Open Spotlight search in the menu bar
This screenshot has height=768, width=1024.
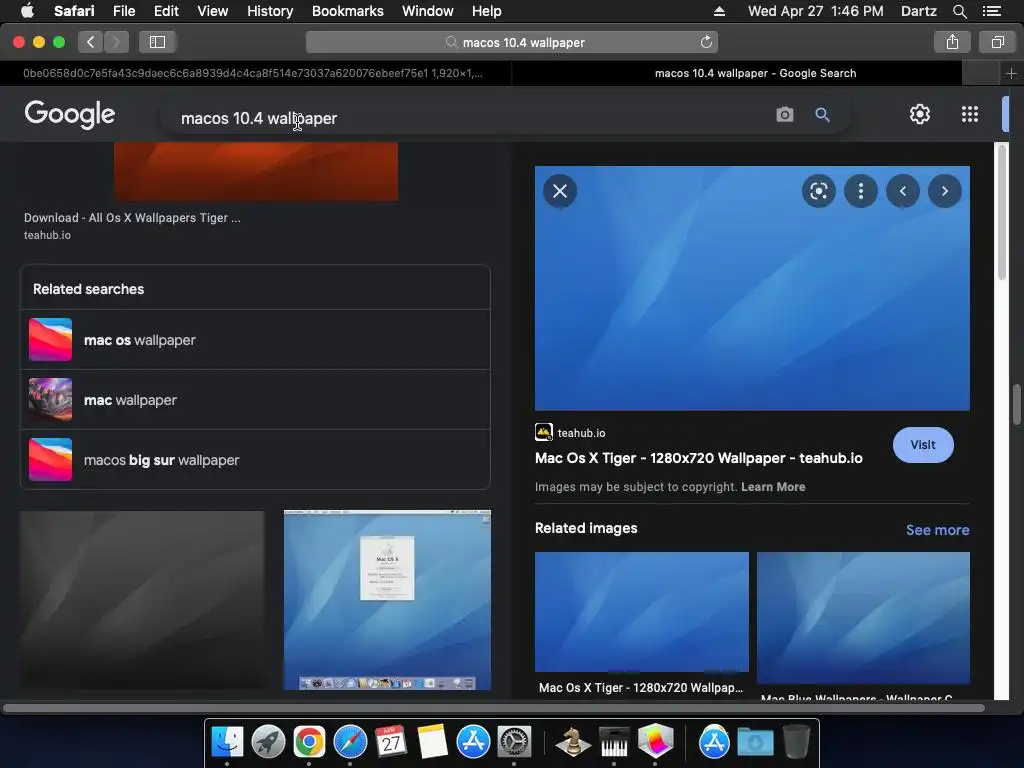point(959,11)
